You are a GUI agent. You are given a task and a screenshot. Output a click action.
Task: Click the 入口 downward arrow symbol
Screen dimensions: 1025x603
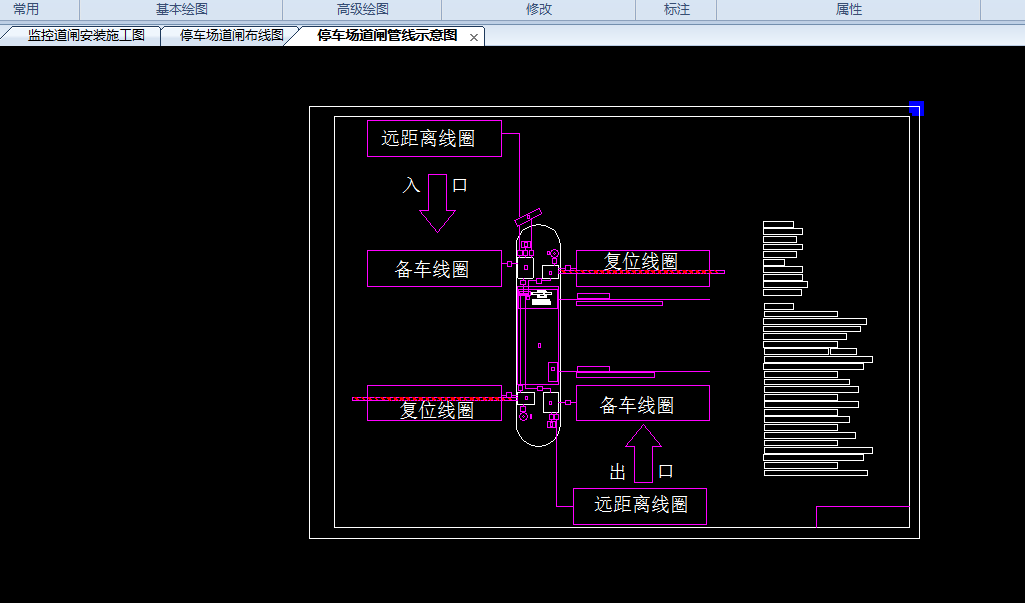[x=437, y=203]
